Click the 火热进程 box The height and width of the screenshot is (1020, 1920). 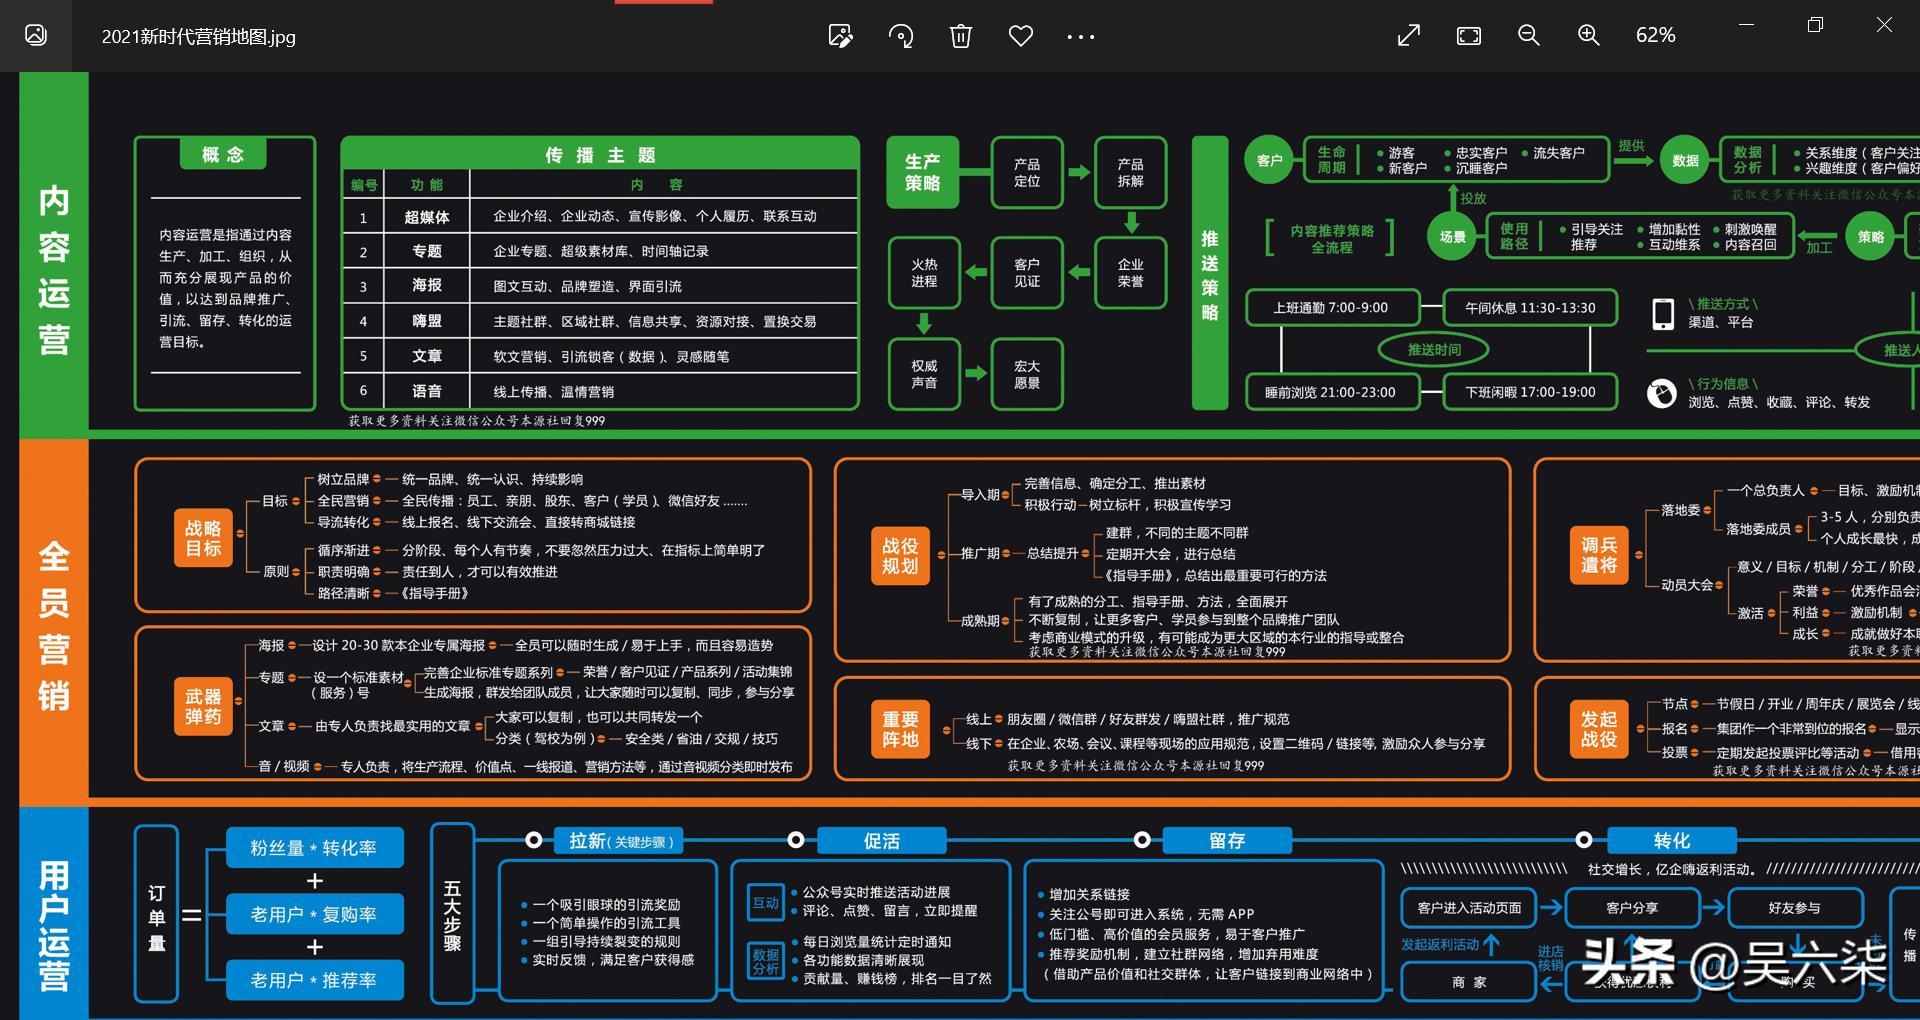924,272
